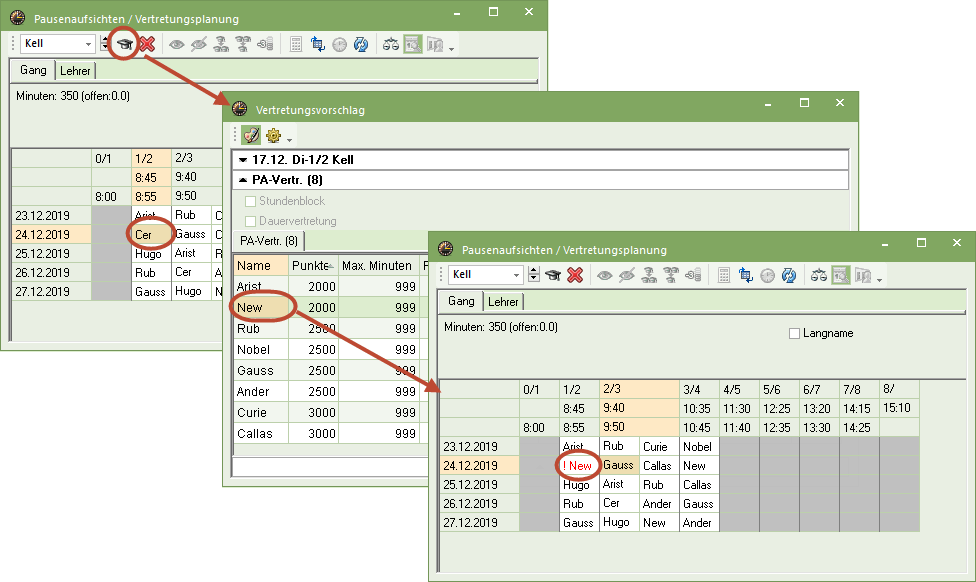Image resolution: width=976 pixels, height=582 pixels.
Task: Click the gear settings icon in Vertretungsvorschlag
Action: tap(273, 135)
